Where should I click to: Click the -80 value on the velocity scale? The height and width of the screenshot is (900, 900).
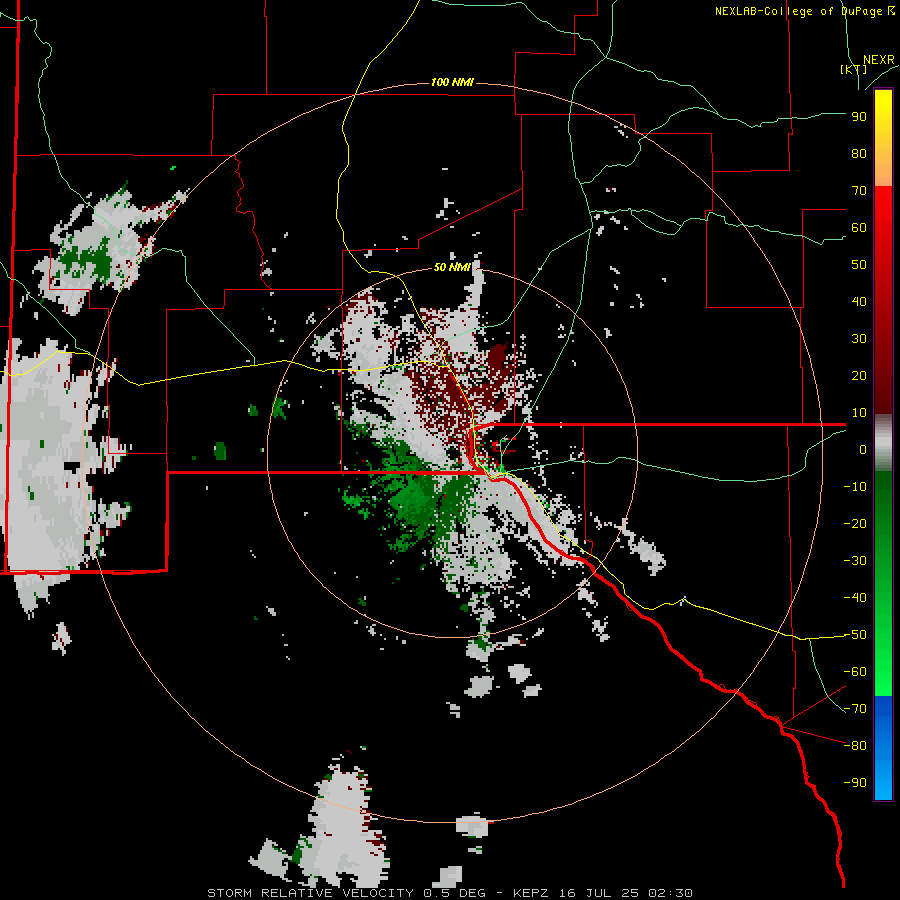tap(855, 746)
